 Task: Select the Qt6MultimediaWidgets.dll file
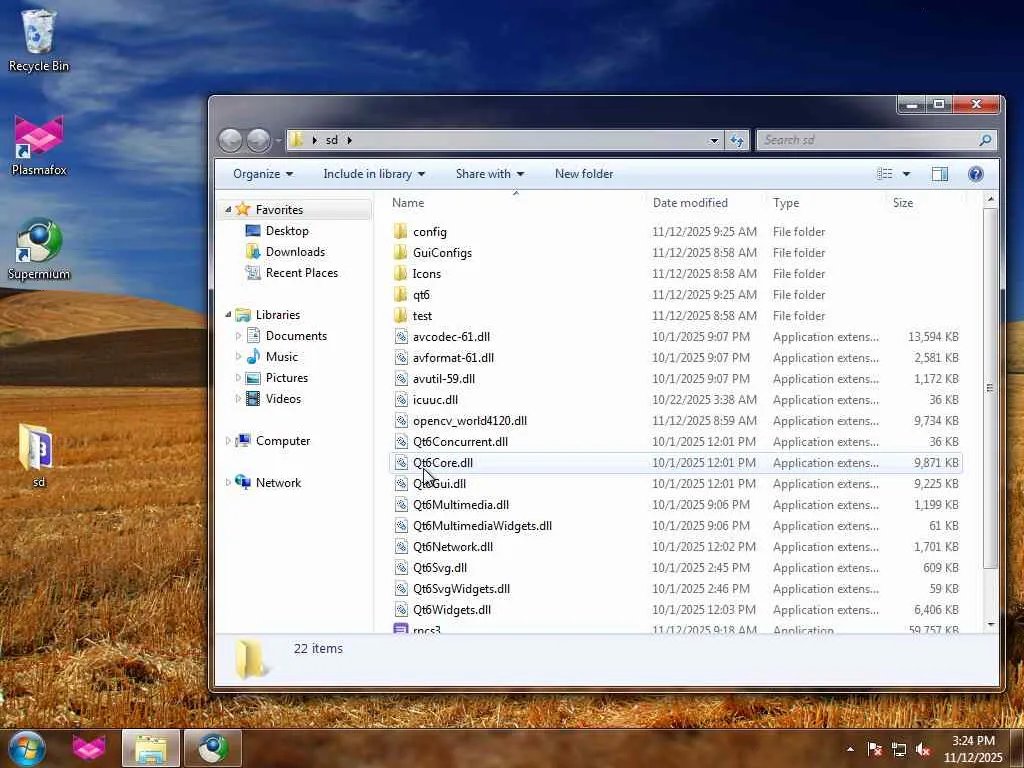[x=676, y=526]
